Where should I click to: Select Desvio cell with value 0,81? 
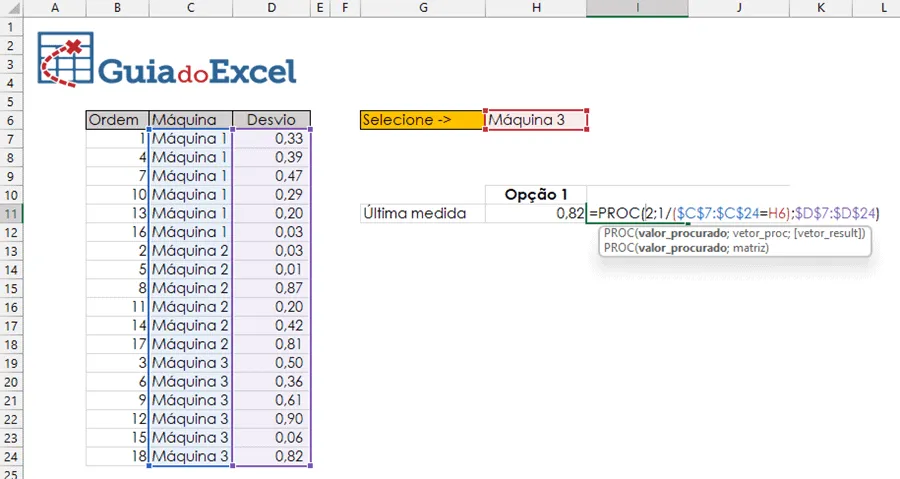coord(271,344)
